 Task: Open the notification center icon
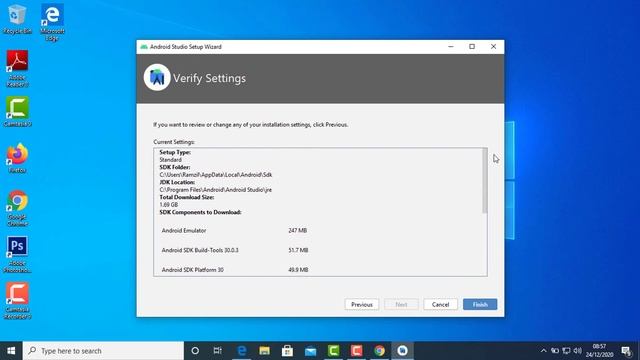(626, 351)
